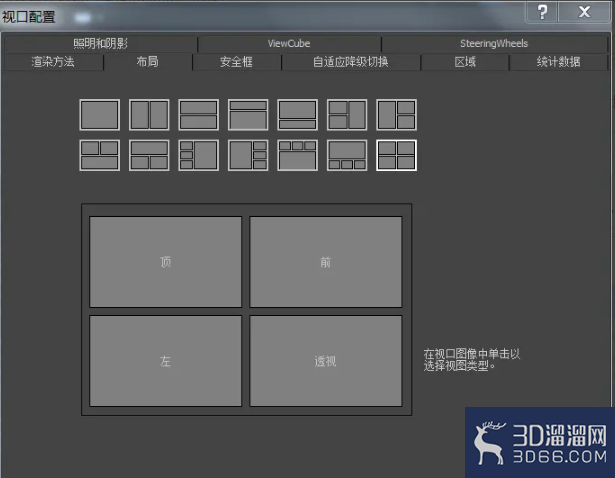Close the 视口配置 dialog
Image resolution: width=615 pixels, height=478 pixels.
[584, 12]
